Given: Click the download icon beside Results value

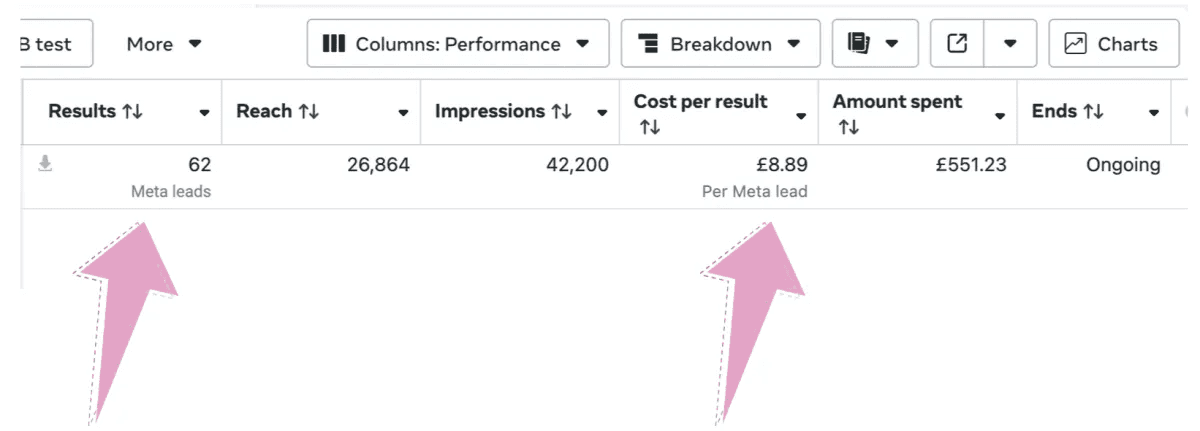Looking at the screenshot, I should pyautogui.click(x=44, y=164).
